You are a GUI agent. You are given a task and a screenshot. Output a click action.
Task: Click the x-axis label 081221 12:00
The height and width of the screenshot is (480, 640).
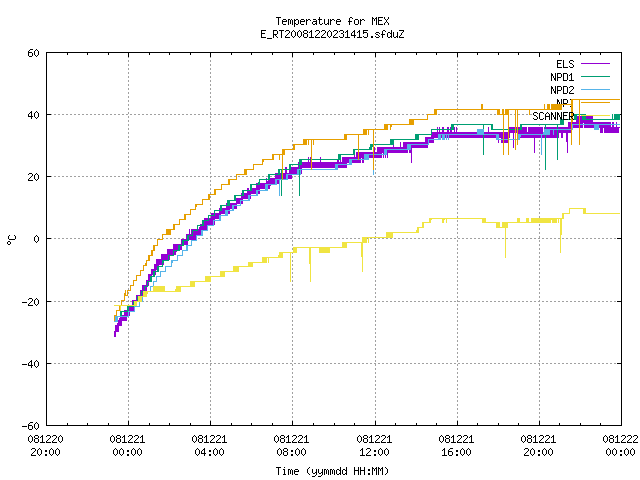[374, 446]
